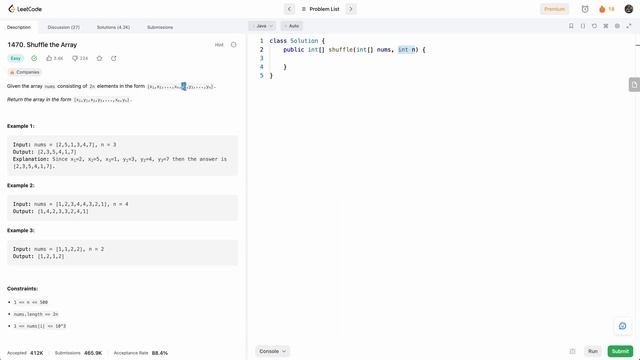Like the problem with thumbs-up icon

click(49, 58)
